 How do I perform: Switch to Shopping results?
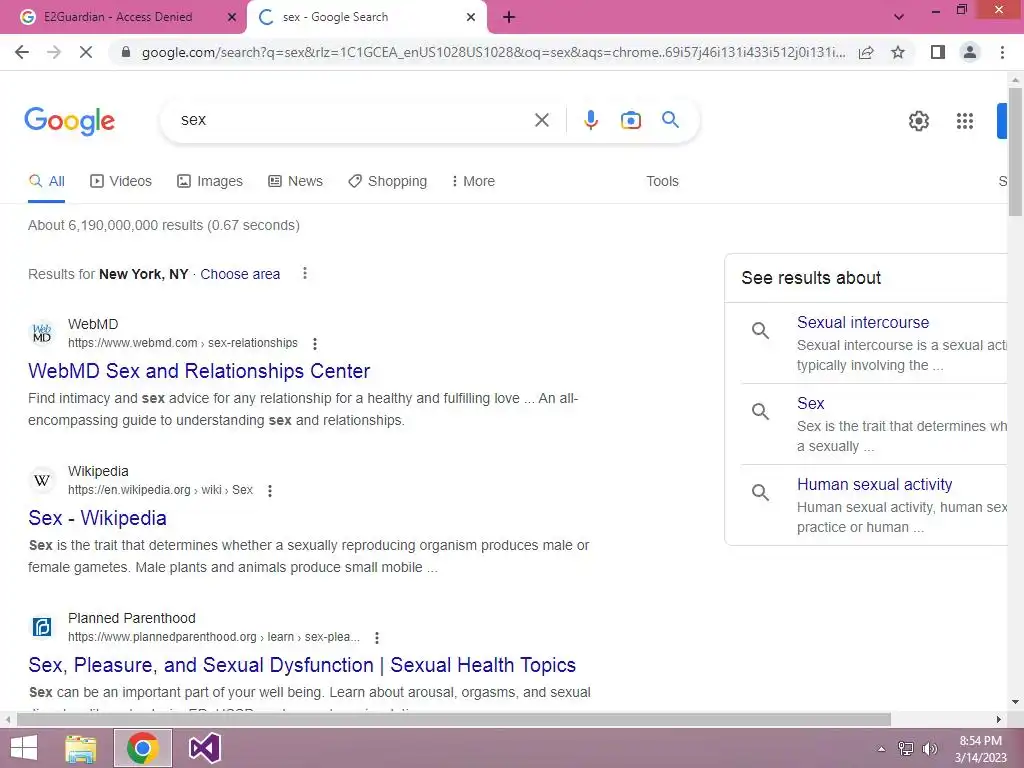coord(387,182)
